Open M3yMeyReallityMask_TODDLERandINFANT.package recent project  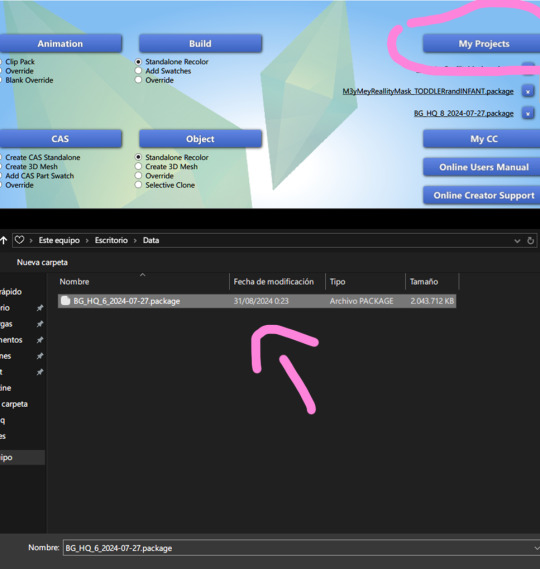(428, 91)
